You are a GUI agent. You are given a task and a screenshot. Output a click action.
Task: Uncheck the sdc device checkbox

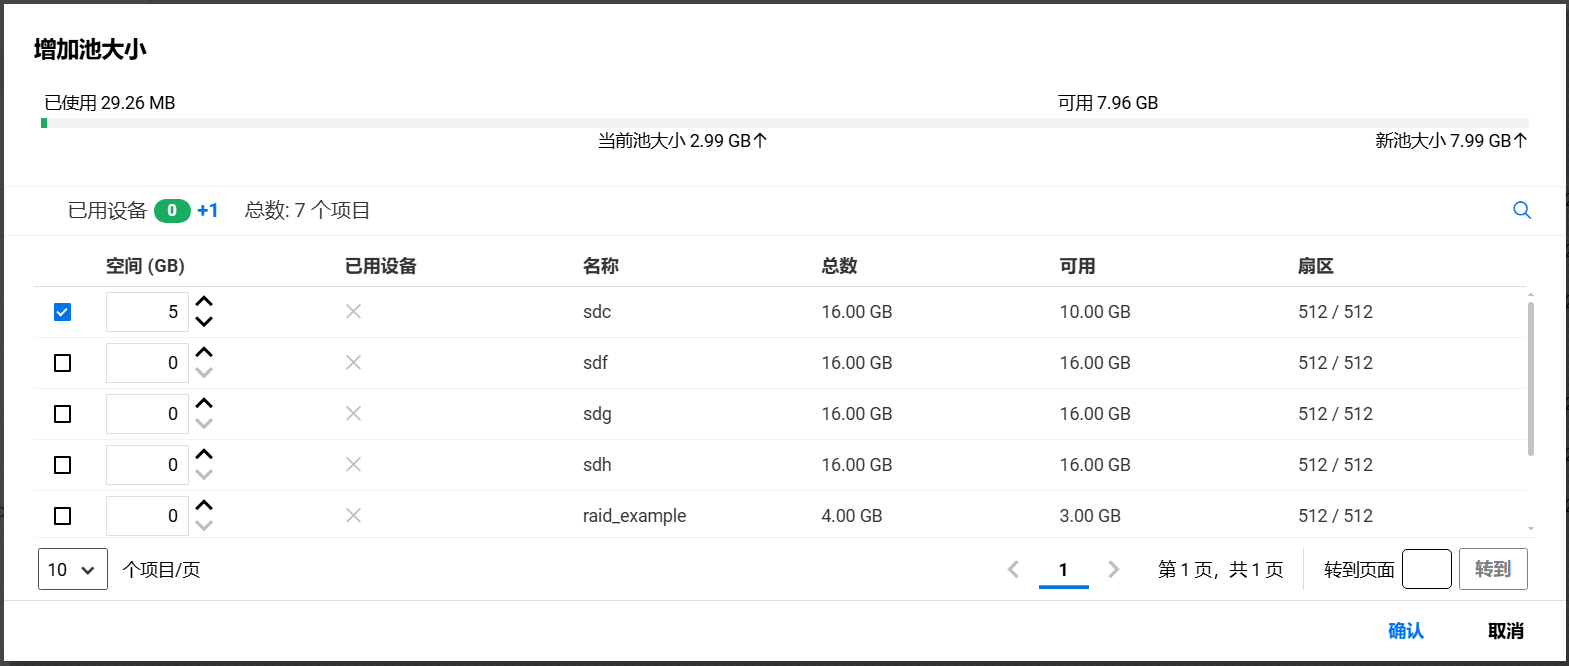62,312
